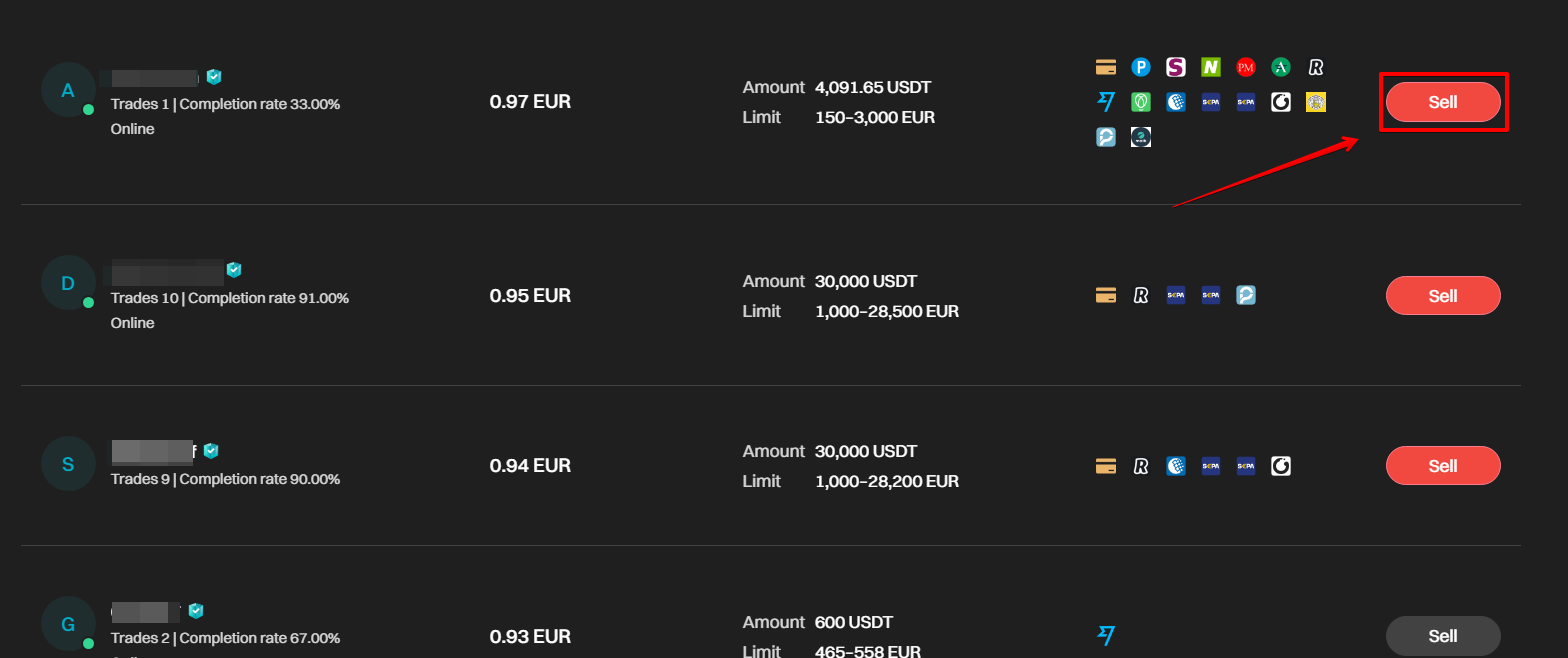Click the verified badge next to seller A
Screen dimensions: 1568x658
click(x=214, y=76)
